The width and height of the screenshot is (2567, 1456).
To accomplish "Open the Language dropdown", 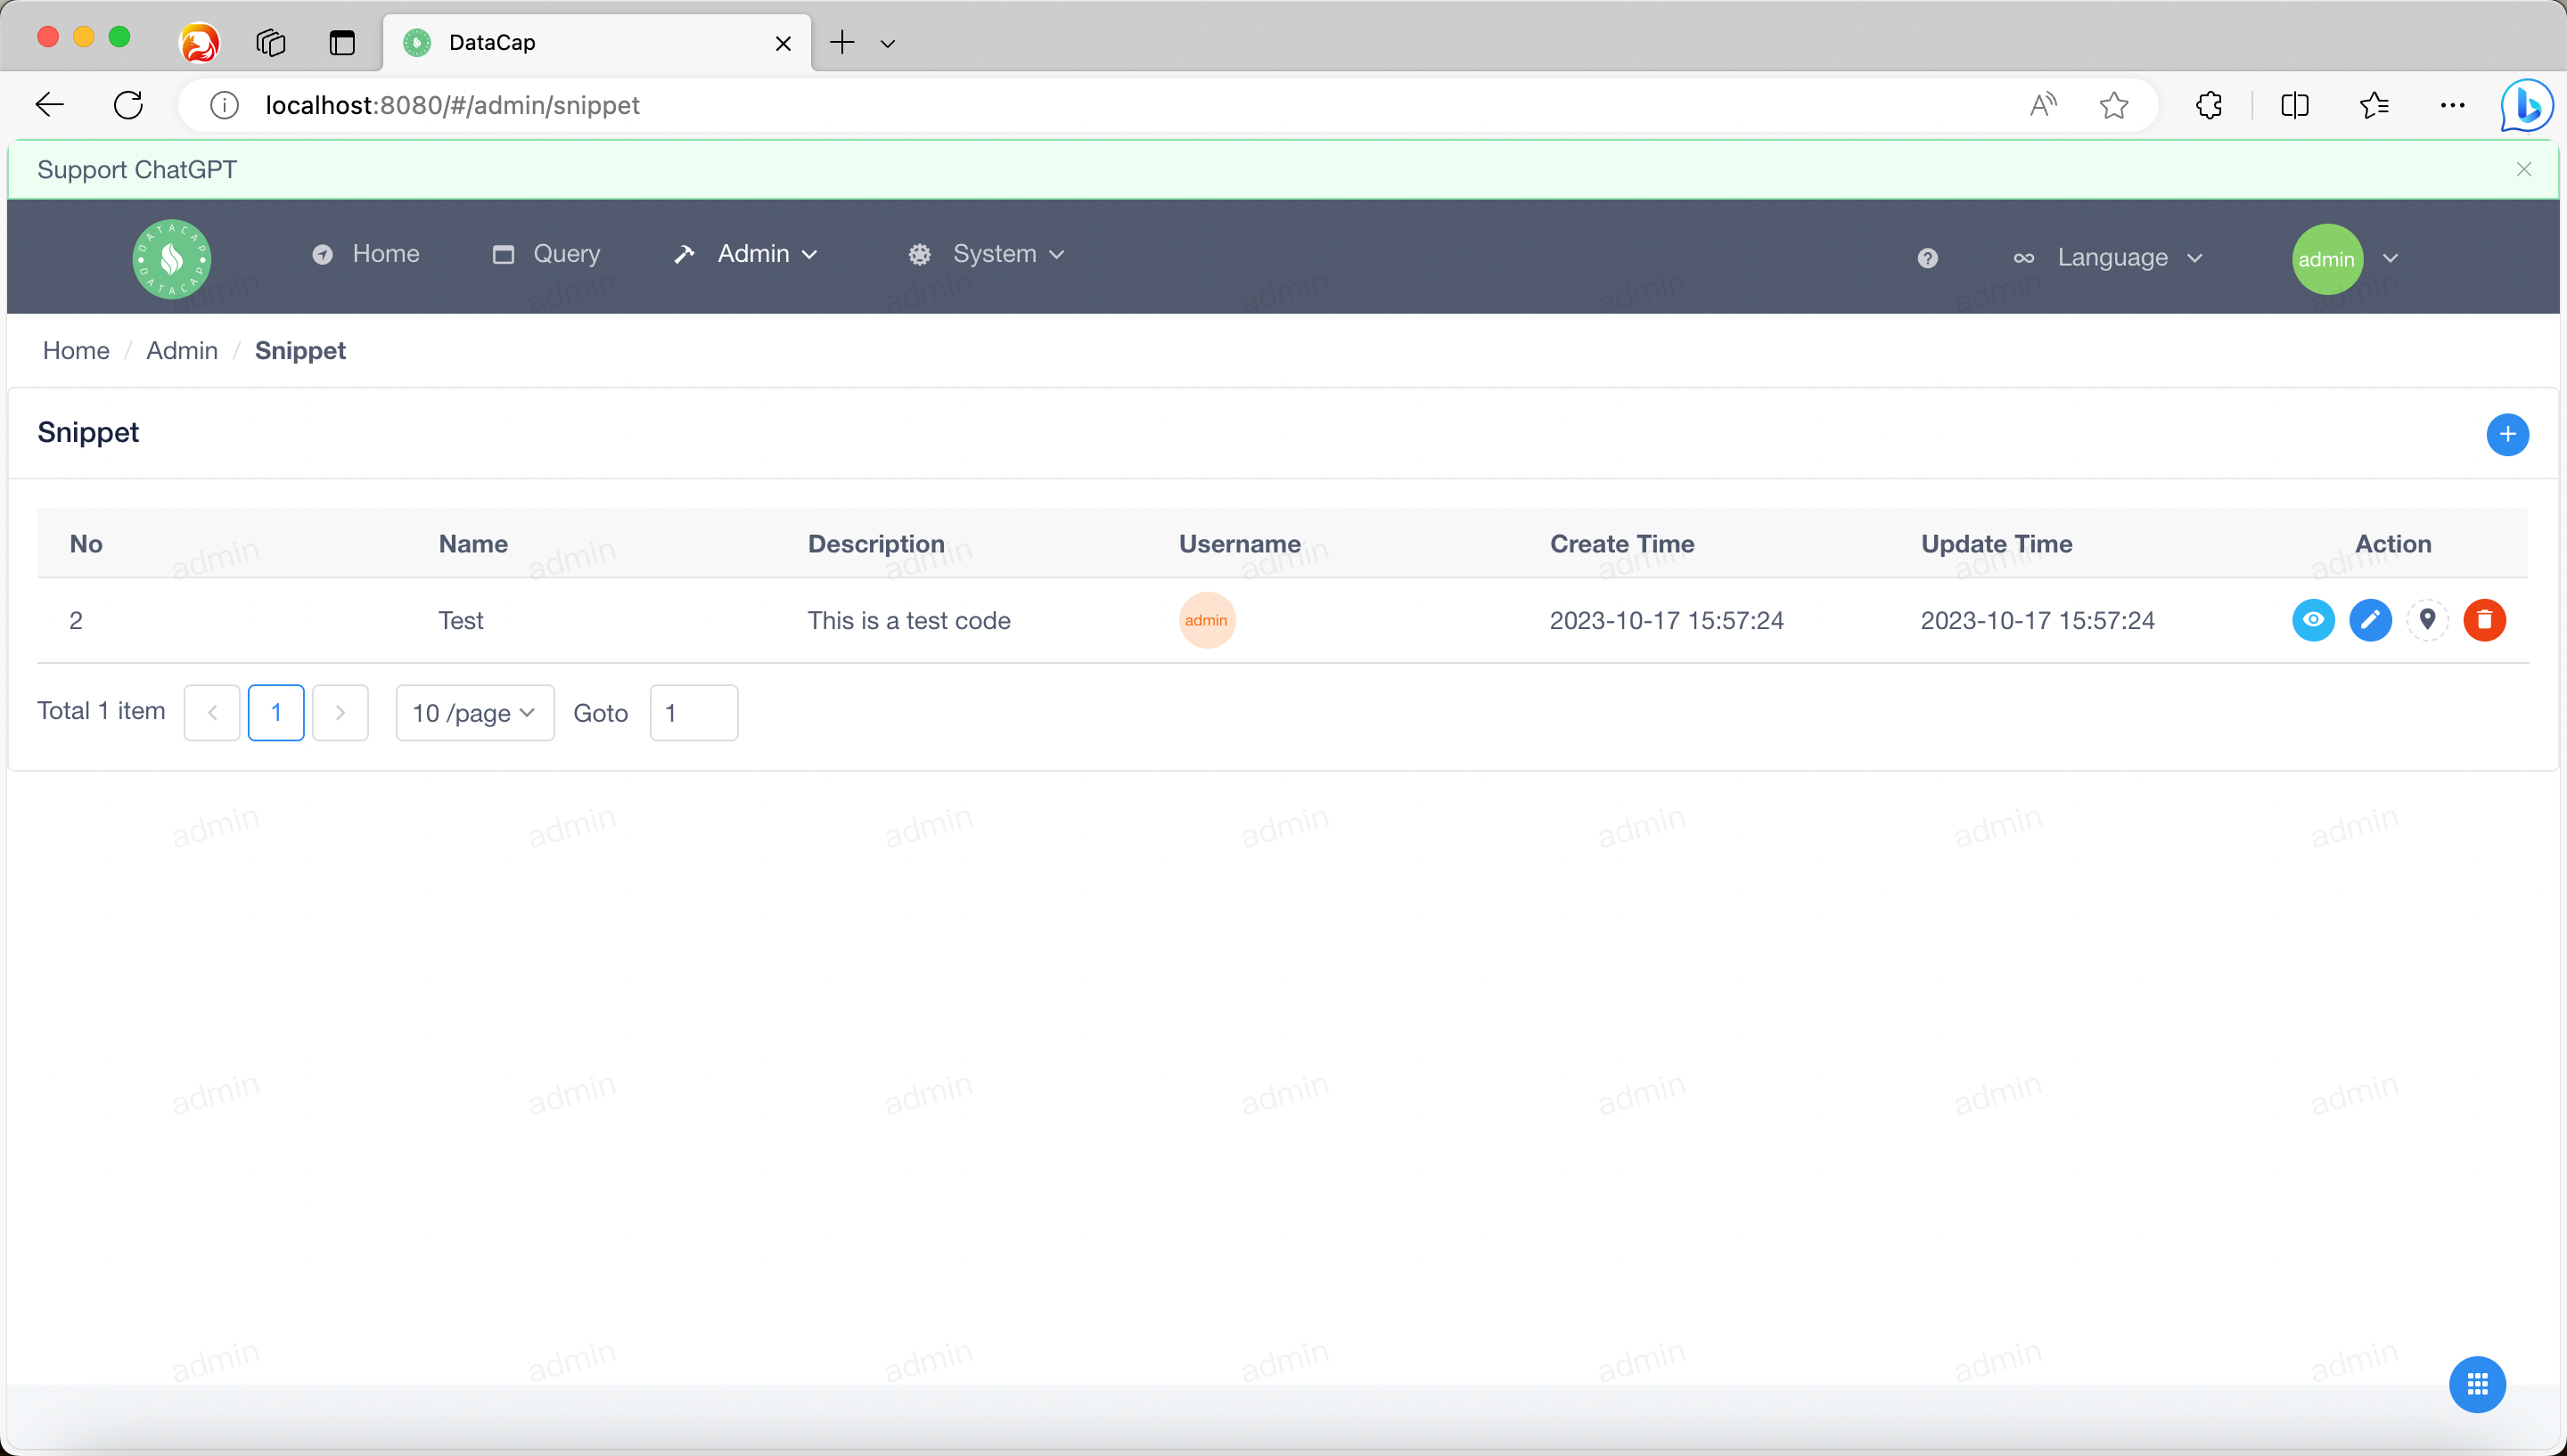I will coord(2108,258).
